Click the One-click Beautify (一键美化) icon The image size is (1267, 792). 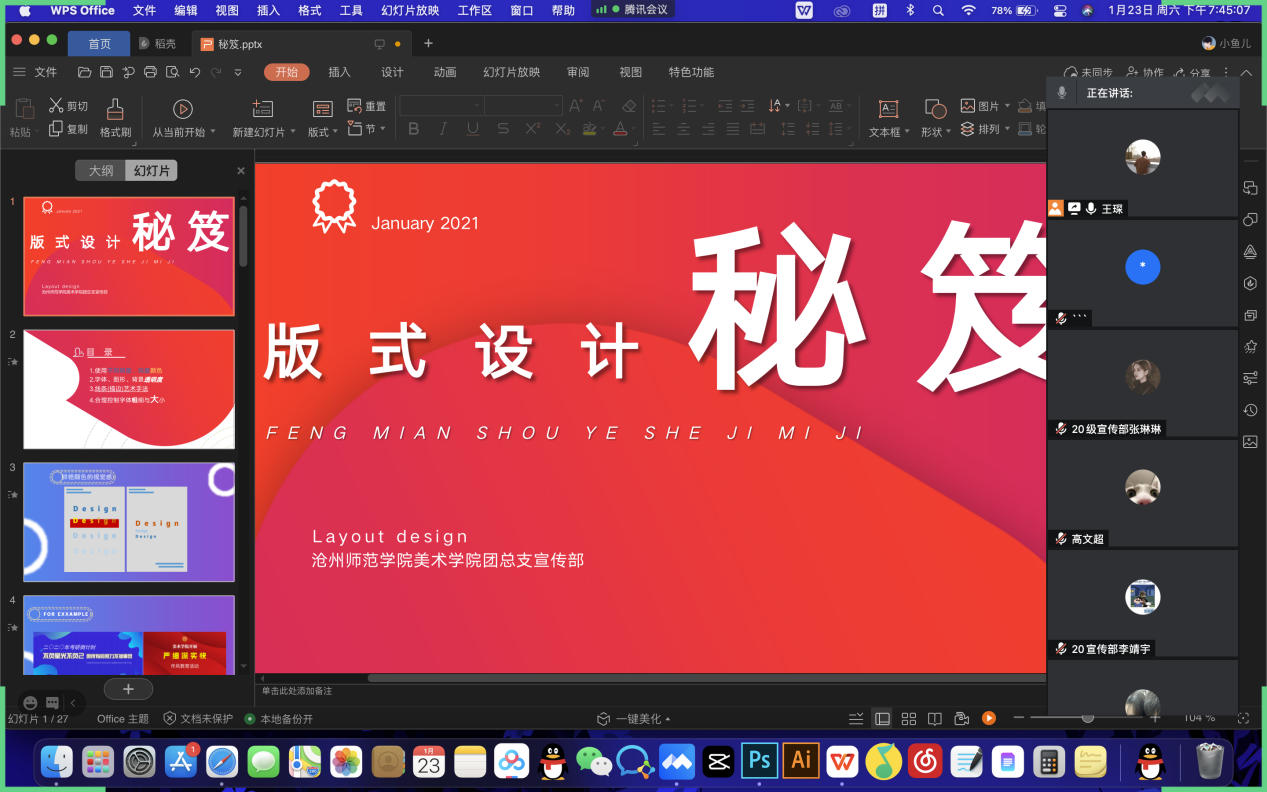coord(603,718)
